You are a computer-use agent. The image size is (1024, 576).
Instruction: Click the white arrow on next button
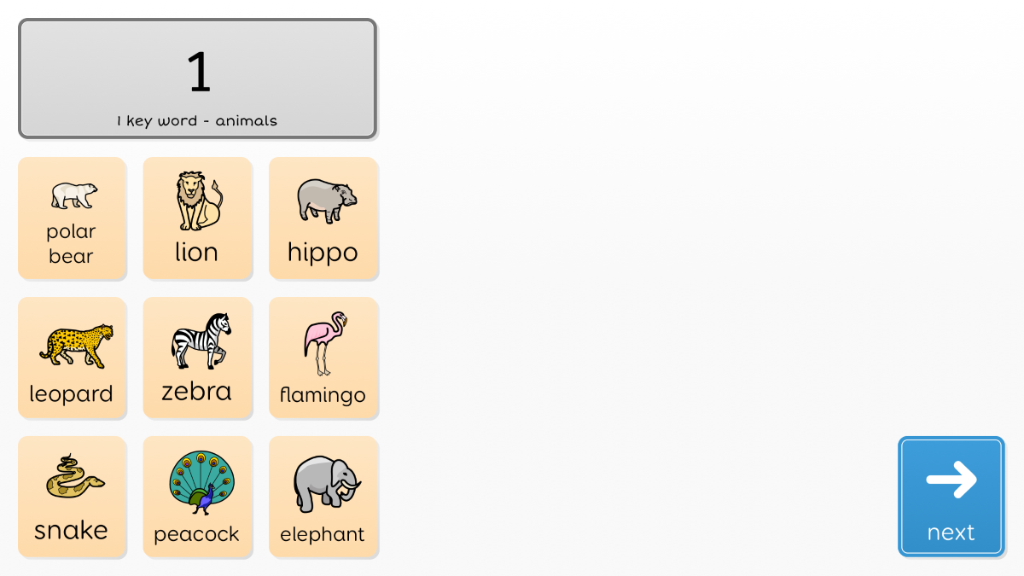coord(952,479)
